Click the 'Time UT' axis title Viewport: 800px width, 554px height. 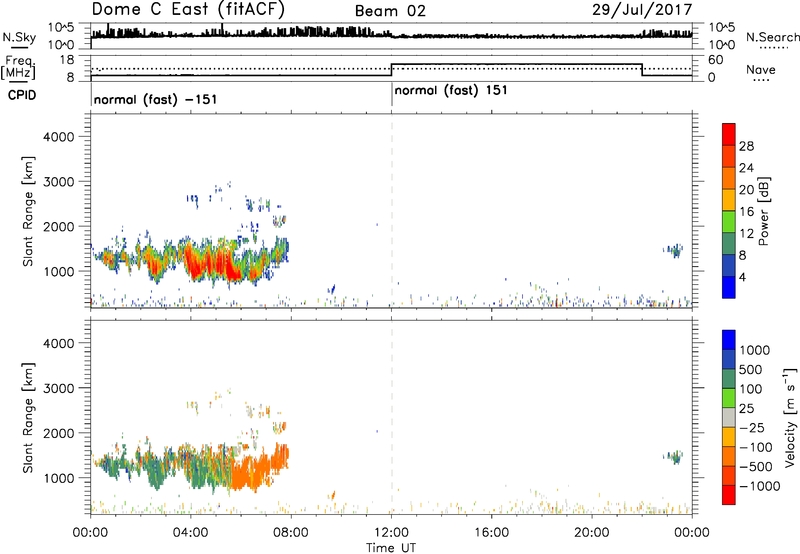(x=391, y=548)
